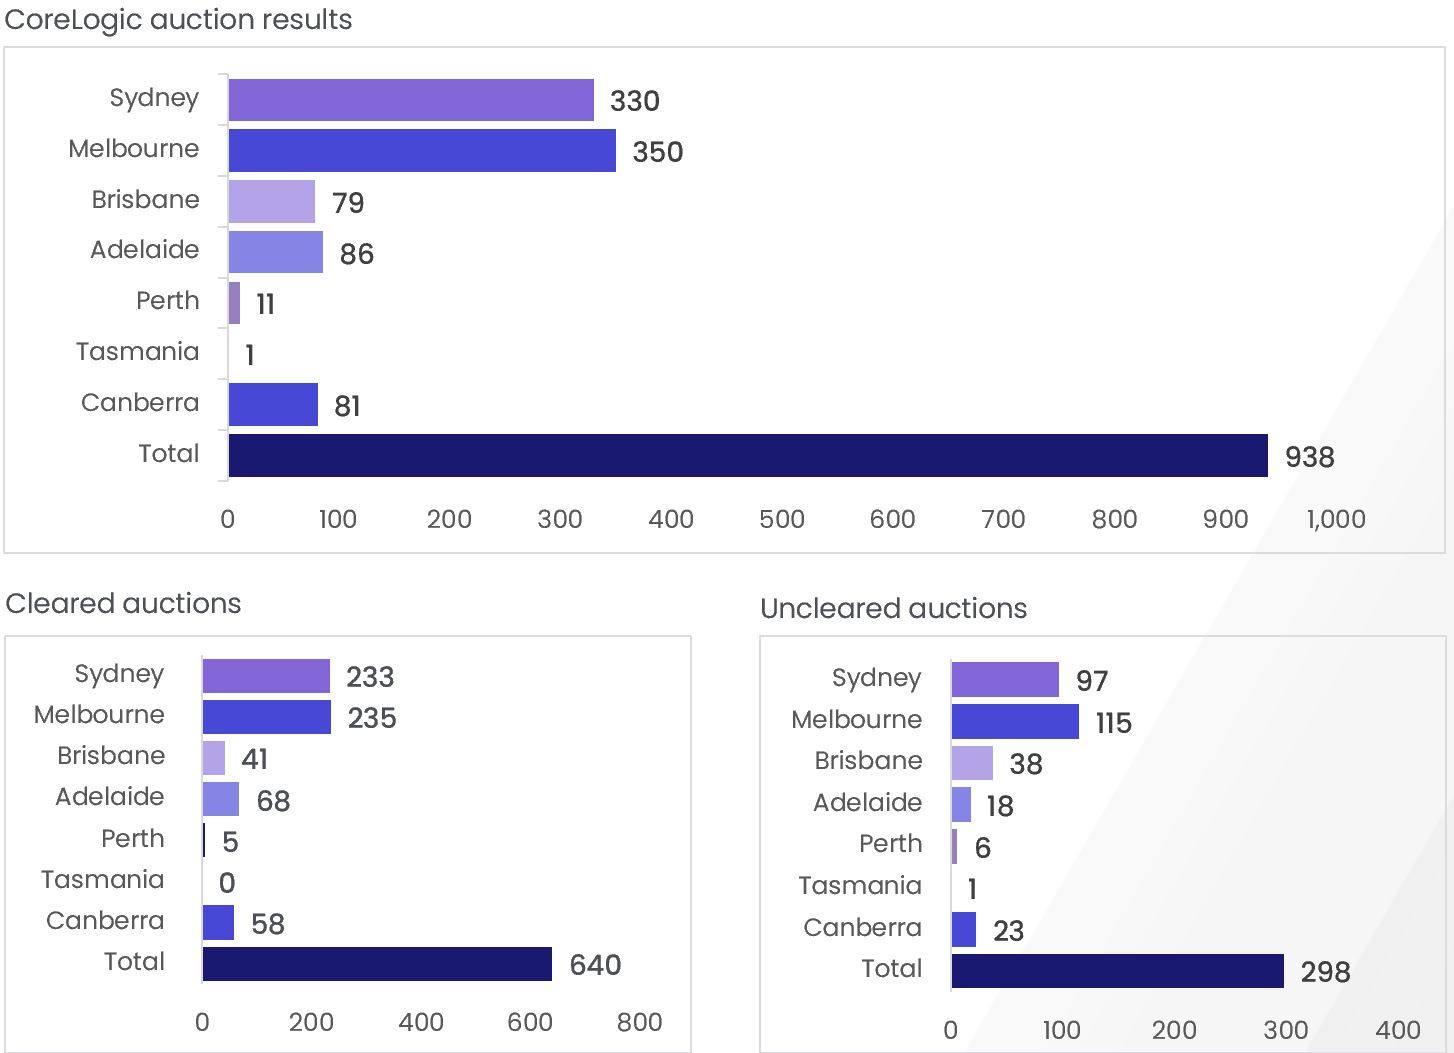Click the Perth bar labeled 11
This screenshot has height=1053, width=1454.
click(x=234, y=303)
